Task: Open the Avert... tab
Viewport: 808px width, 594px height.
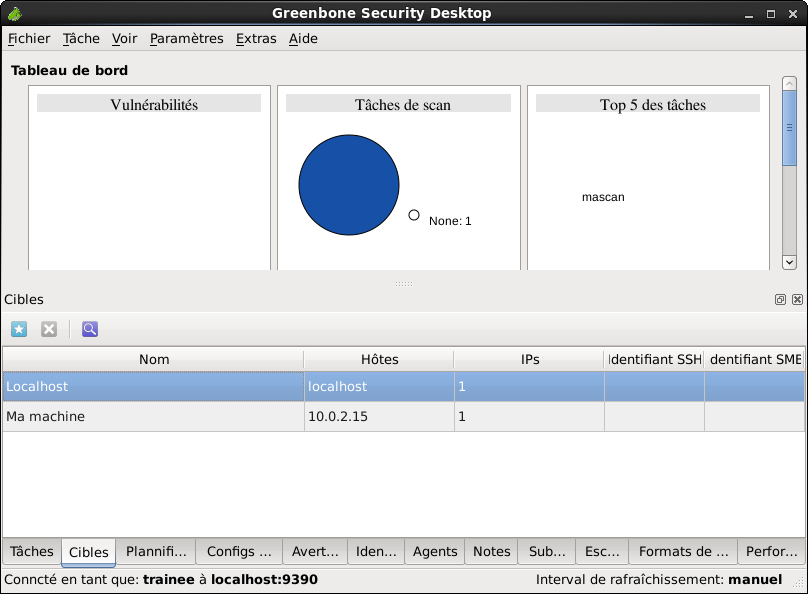Action: coord(315,552)
